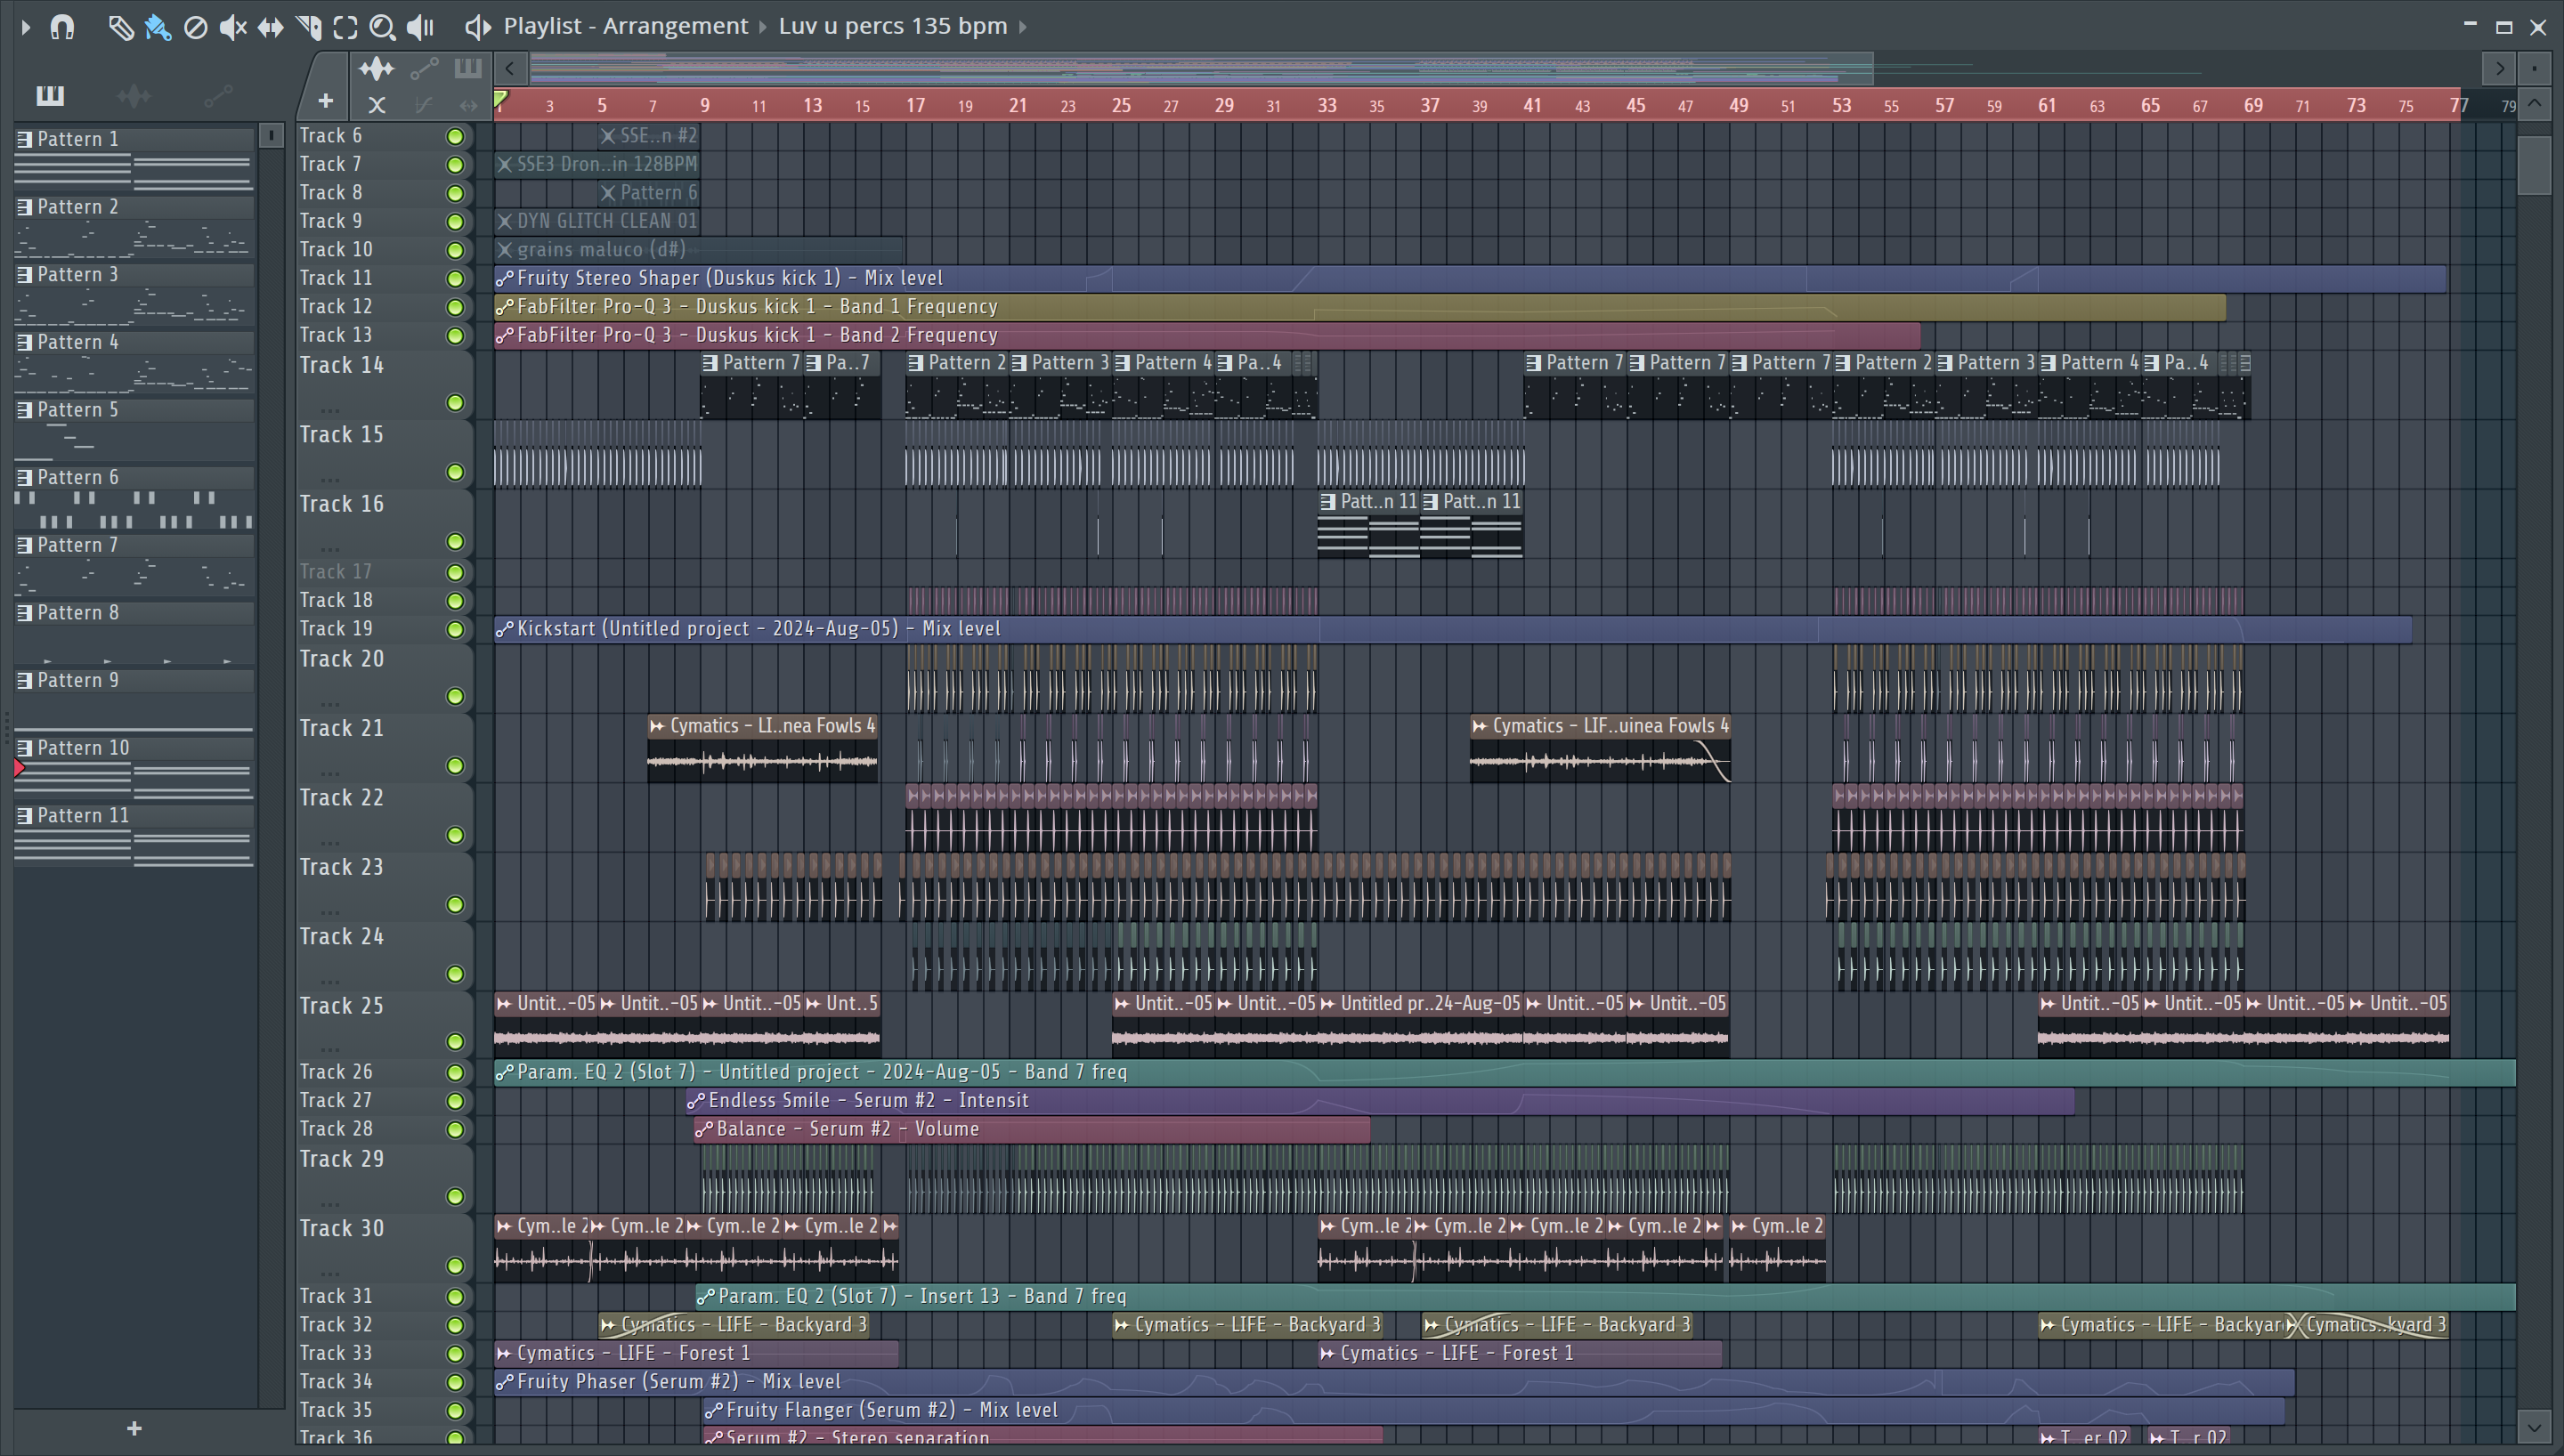The image size is (2564, 1456).
Task: Select the Mute tool
Action: point(233,27)
